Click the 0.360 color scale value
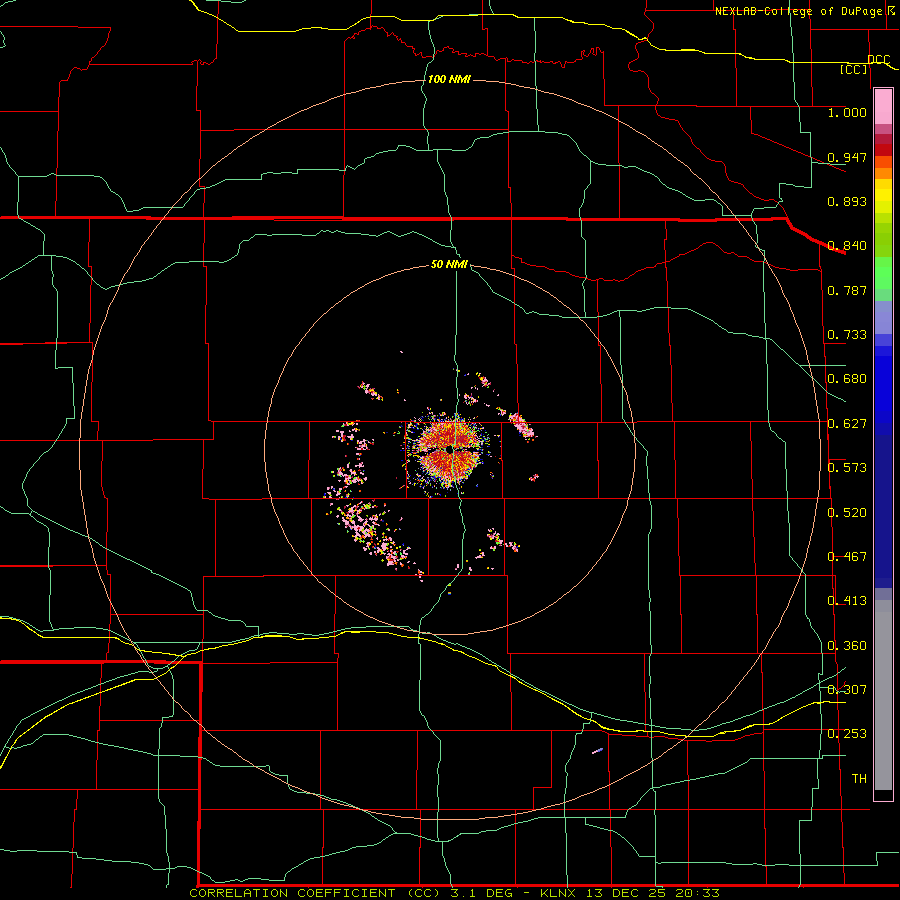This screenshot has width=900, height=900. click(847, 646)
